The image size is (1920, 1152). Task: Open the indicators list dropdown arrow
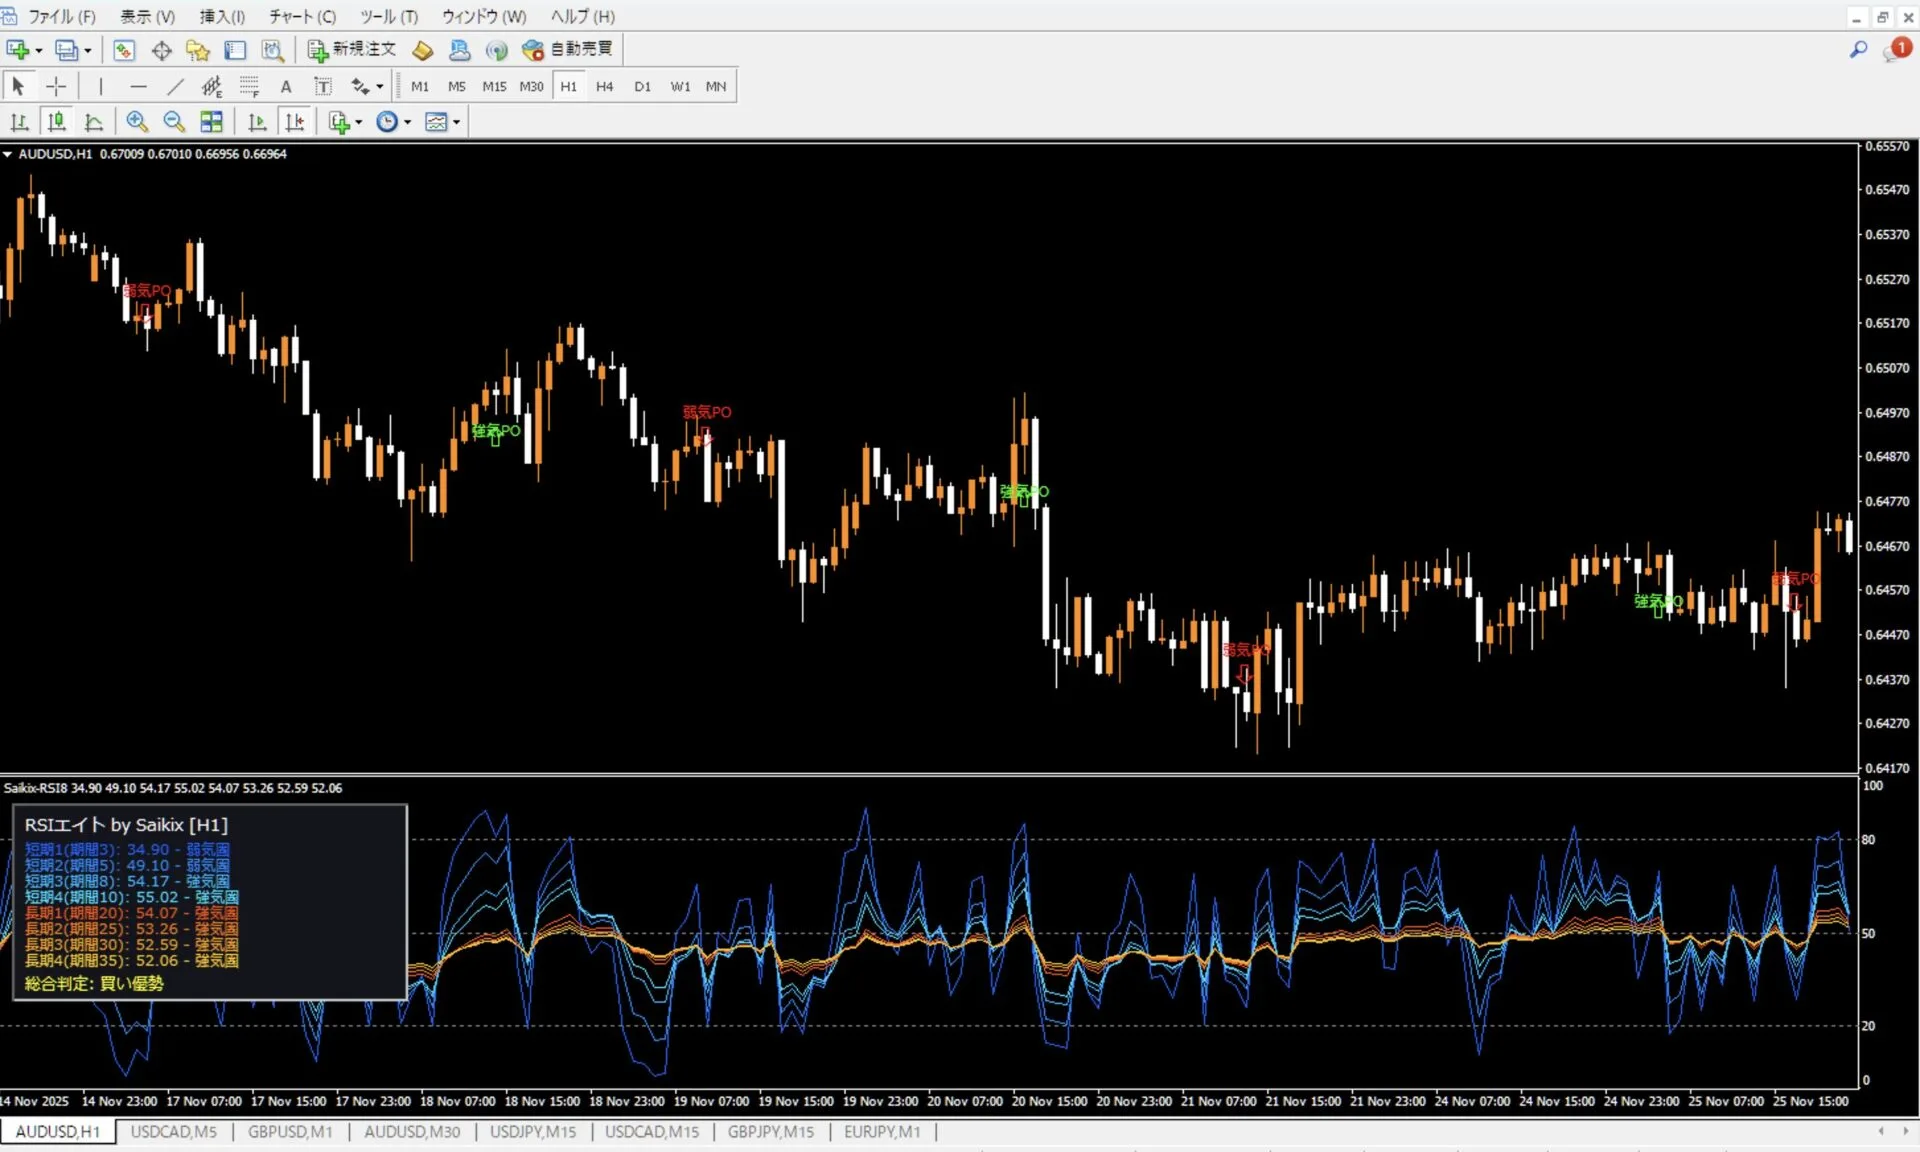point(359,122)
